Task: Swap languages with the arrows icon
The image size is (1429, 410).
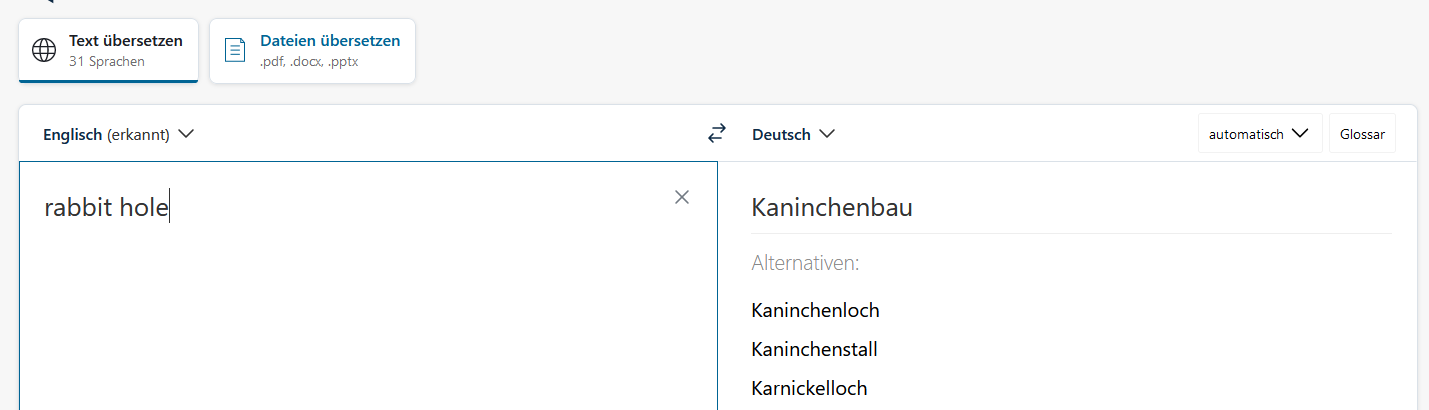Action: pyautogui.click(x=717, y=133)
